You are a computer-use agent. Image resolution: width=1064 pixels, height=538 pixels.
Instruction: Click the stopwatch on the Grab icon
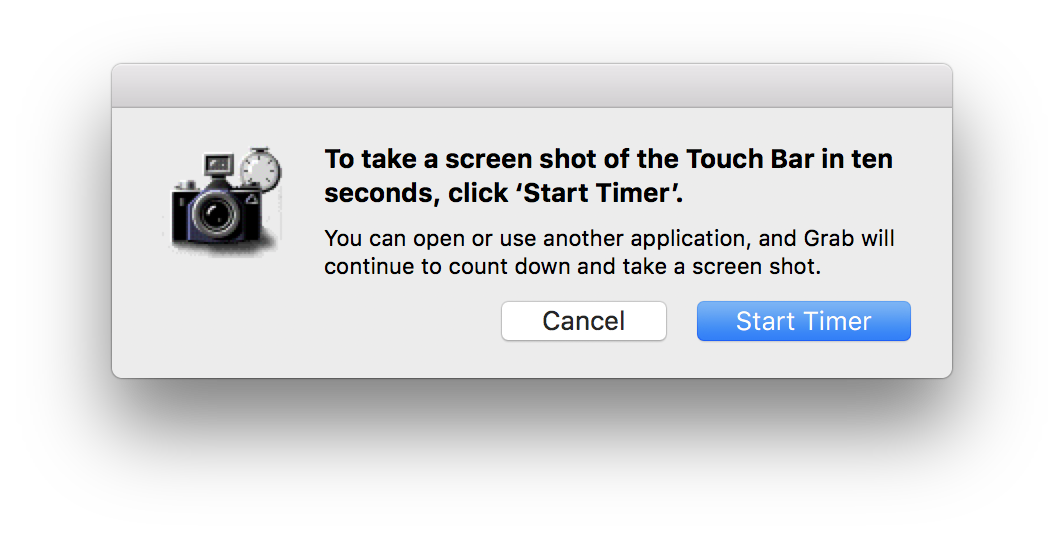(x=261, y=168)
